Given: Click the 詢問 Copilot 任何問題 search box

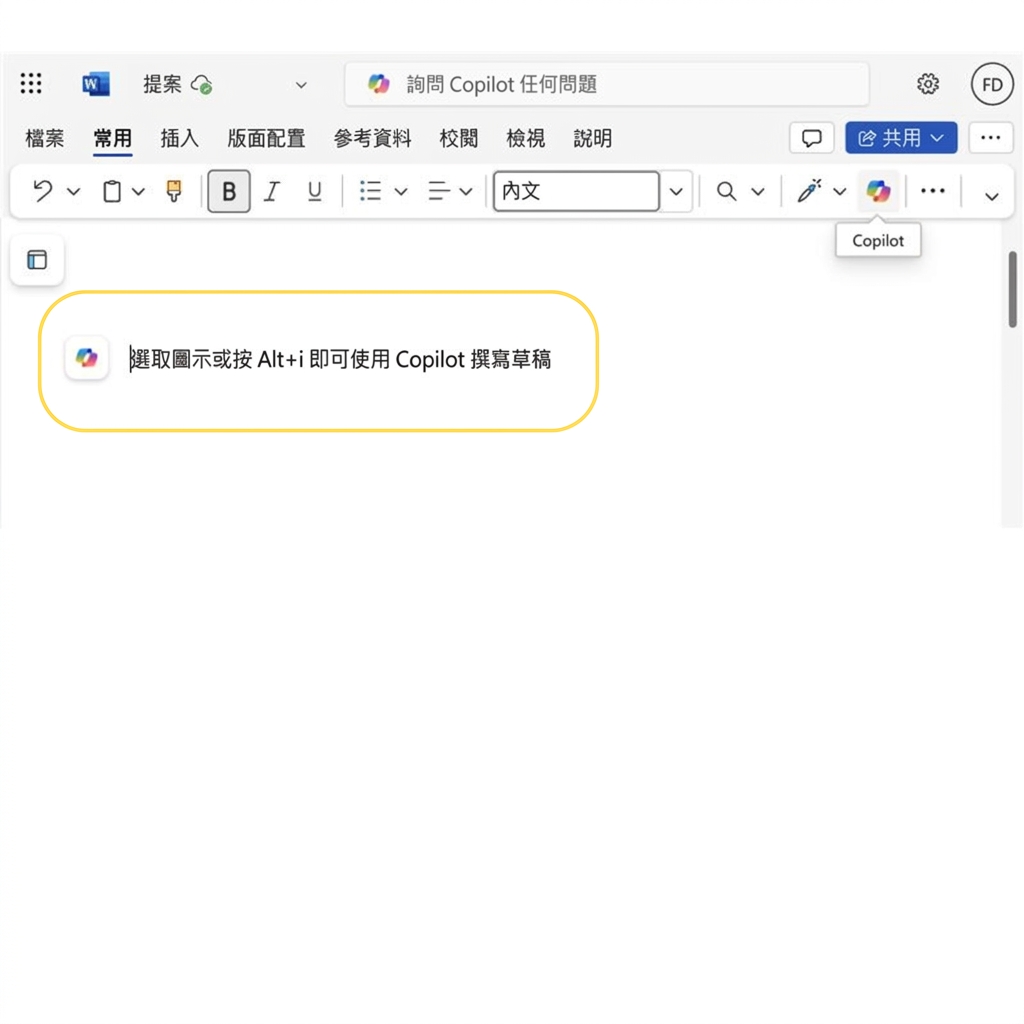Looking at the screenshot, I should (607, 84).
